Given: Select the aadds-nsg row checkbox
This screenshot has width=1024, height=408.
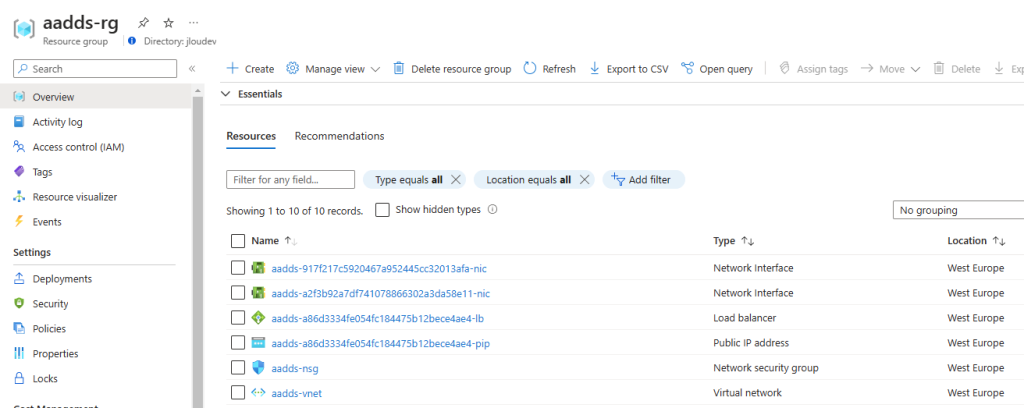Looking at the screenshot, I should click(x=238, y=368).
